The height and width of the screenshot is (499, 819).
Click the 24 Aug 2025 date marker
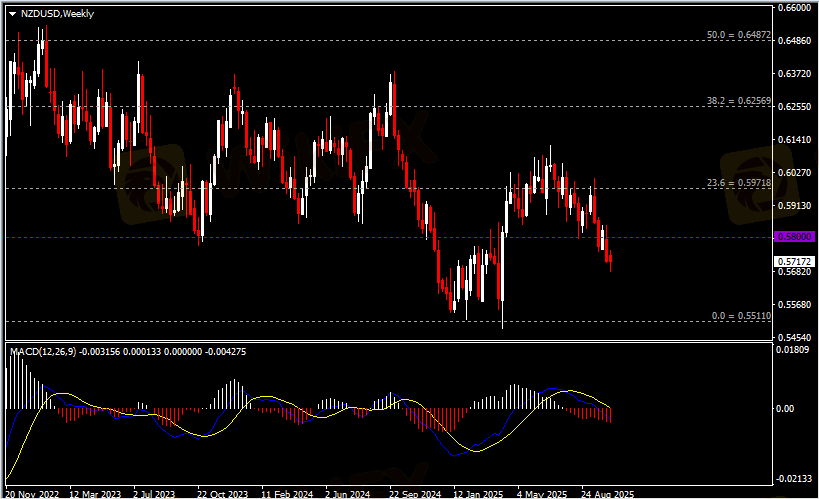(x=606, y=493)
